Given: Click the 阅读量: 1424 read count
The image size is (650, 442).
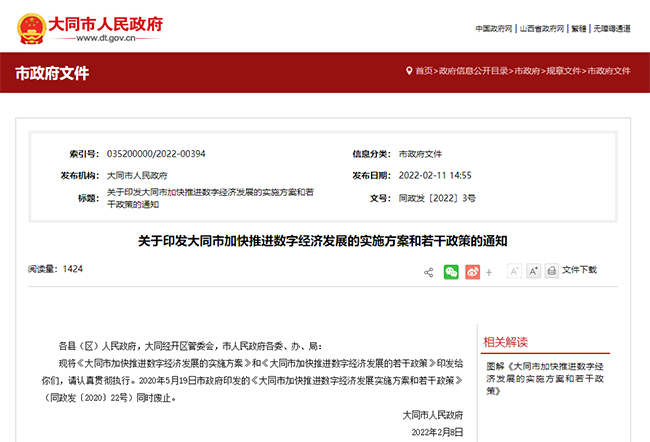Looking at the screenshot, I should 56,269.
